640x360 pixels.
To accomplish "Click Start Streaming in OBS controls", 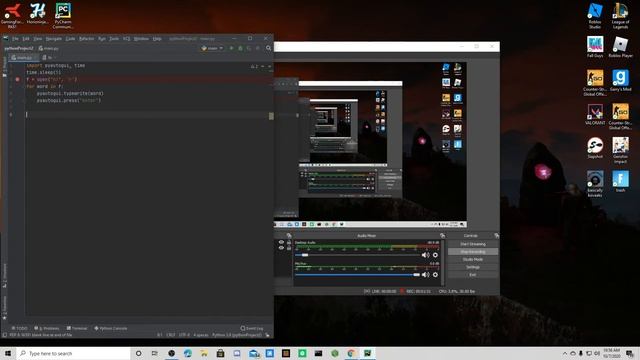I will [x=473, y=244].
